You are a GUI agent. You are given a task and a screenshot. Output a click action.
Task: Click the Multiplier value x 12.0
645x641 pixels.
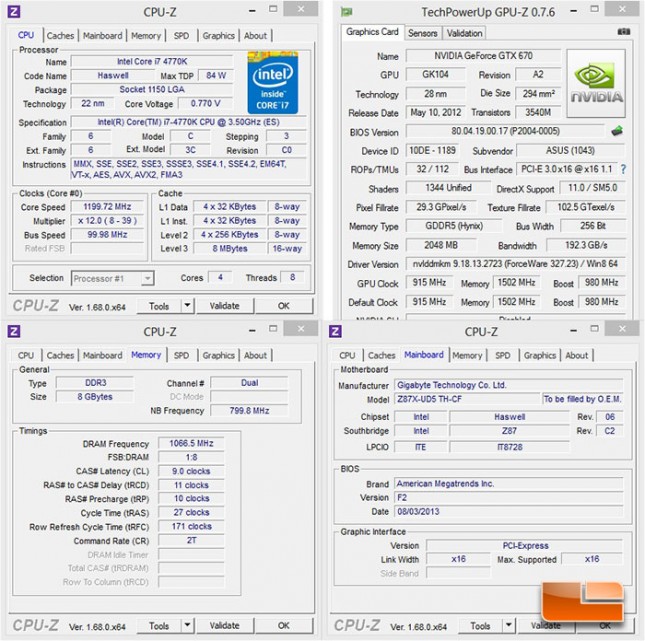click(107, 221)
